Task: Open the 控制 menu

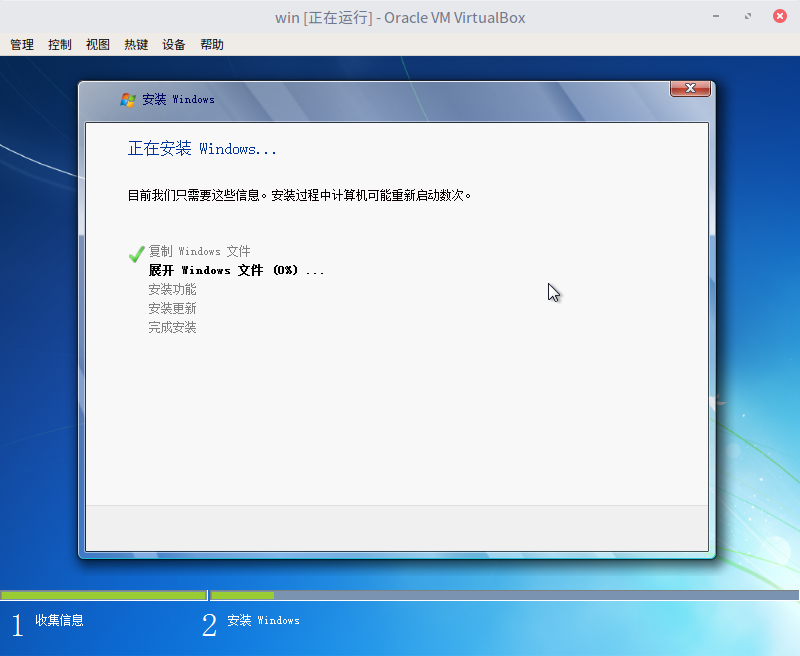Action: pyautogui.click(x=60, y=45)
